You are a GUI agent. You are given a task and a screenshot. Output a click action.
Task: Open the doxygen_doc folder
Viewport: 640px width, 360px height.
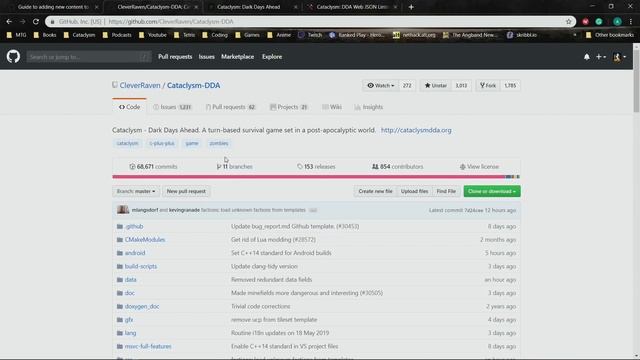(142, 306)
